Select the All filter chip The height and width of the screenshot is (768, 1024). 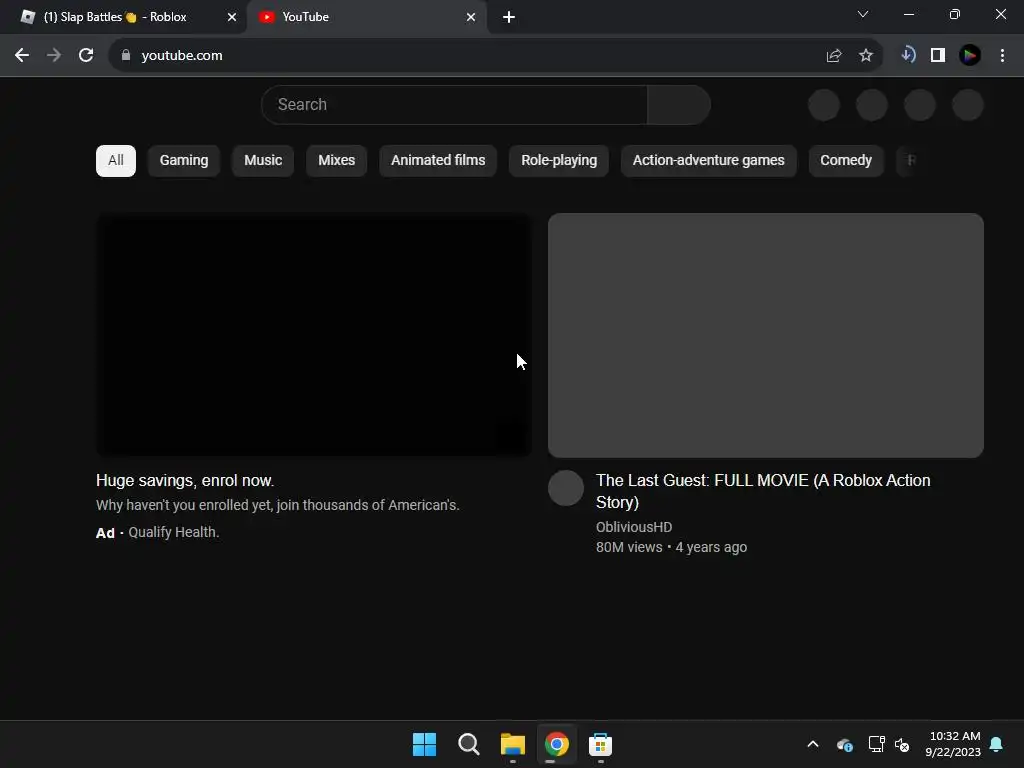(x=116, y=161)
